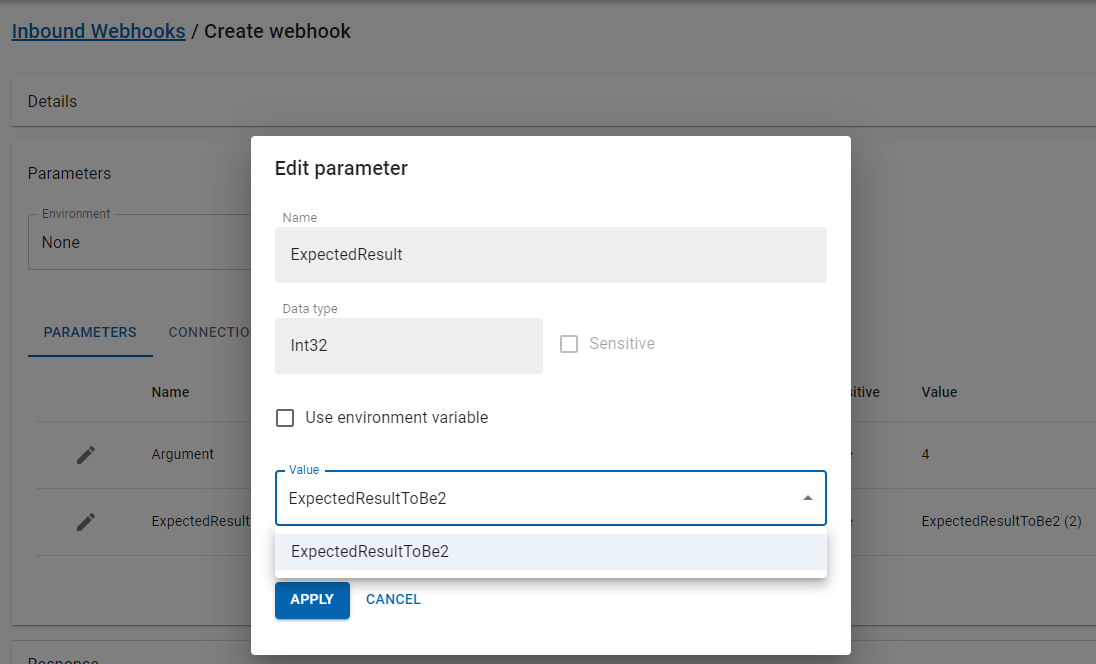1096x664 pixels.
Task: Toggle the Sensitive checkbox
Action: 569,344
